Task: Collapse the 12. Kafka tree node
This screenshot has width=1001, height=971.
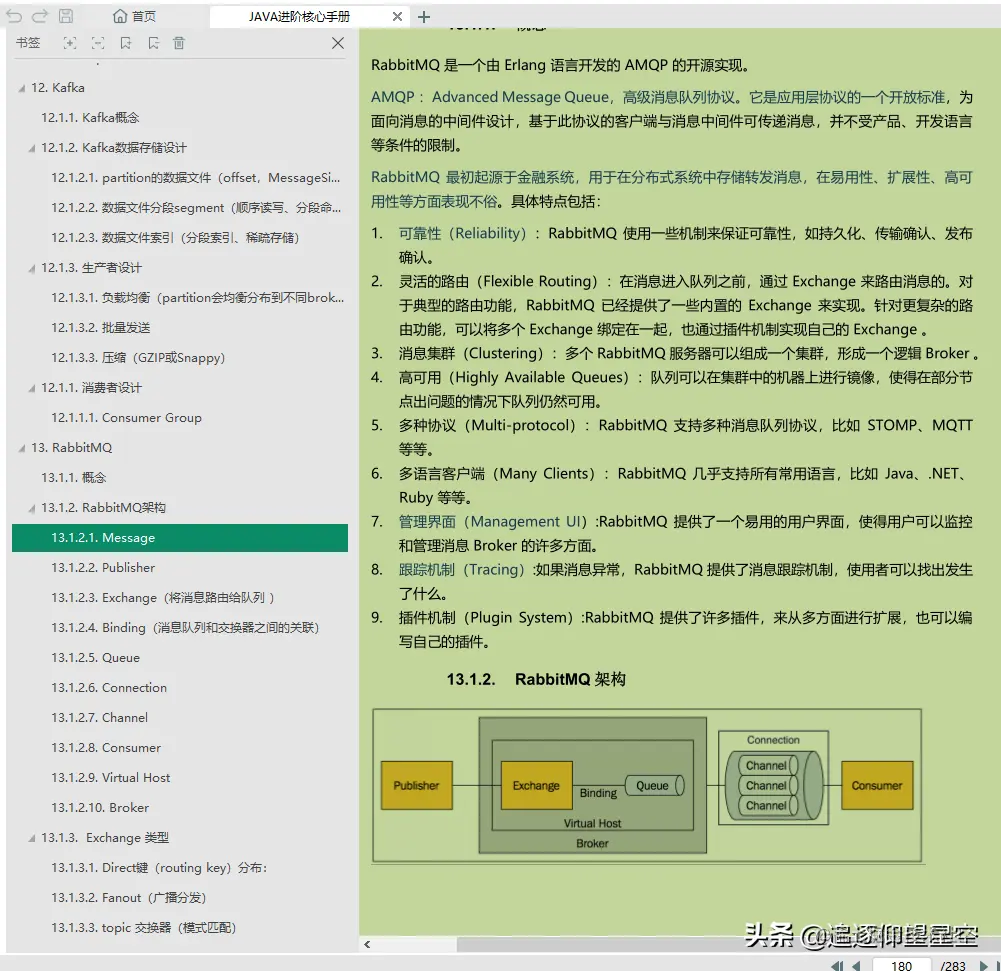Action: pyautogui.click(x=22, y=88)
